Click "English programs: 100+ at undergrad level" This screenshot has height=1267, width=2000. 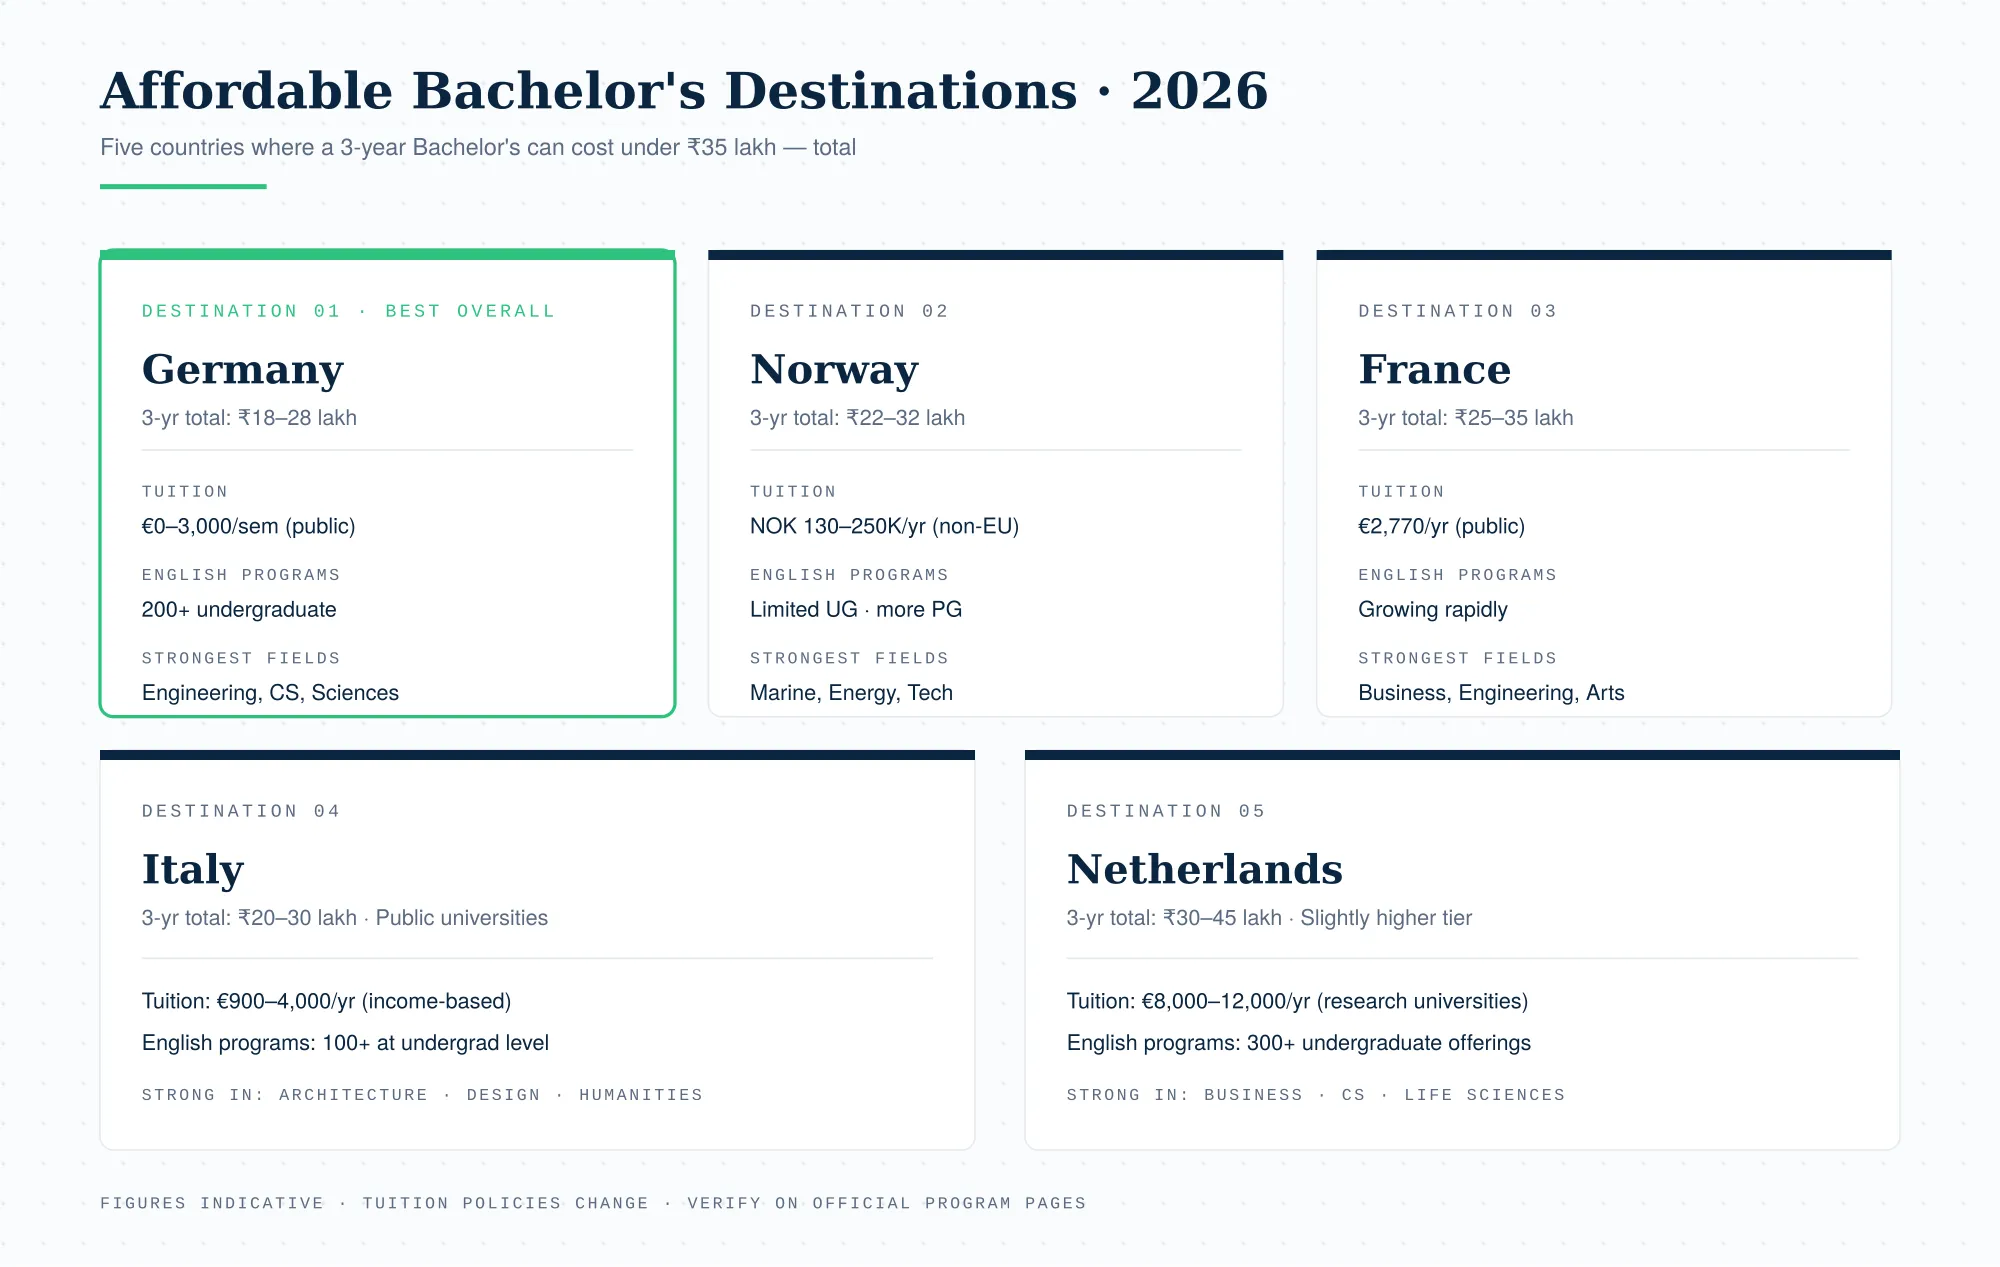(345, 1043)
